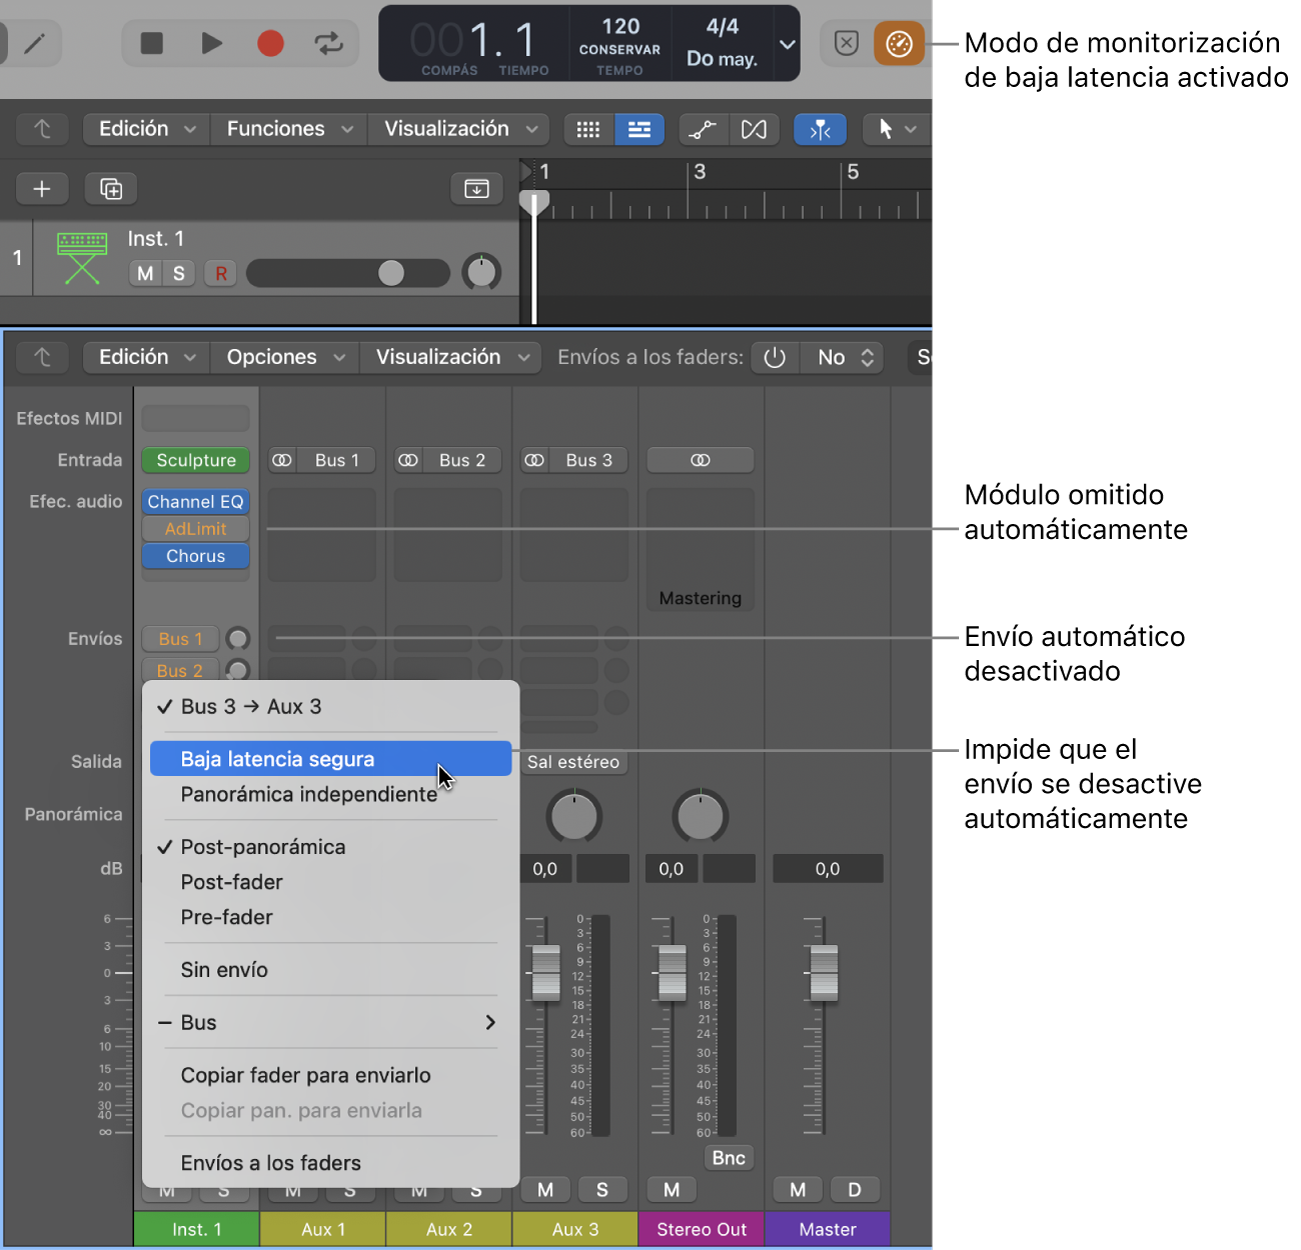Click the Chorus audio effect slot

tap(196, 556)
